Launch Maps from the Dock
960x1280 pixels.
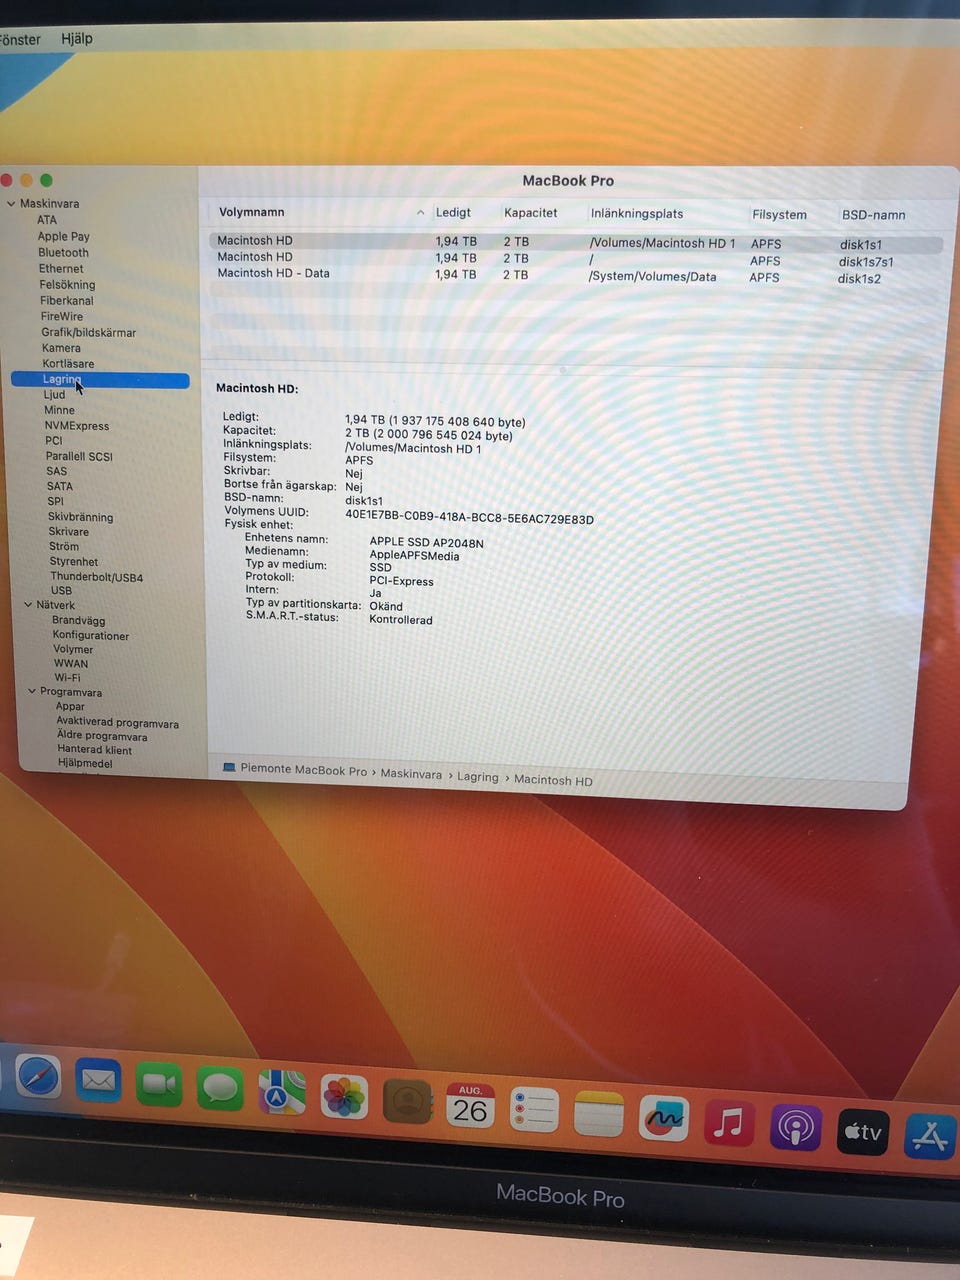(x=282, y=1092)
